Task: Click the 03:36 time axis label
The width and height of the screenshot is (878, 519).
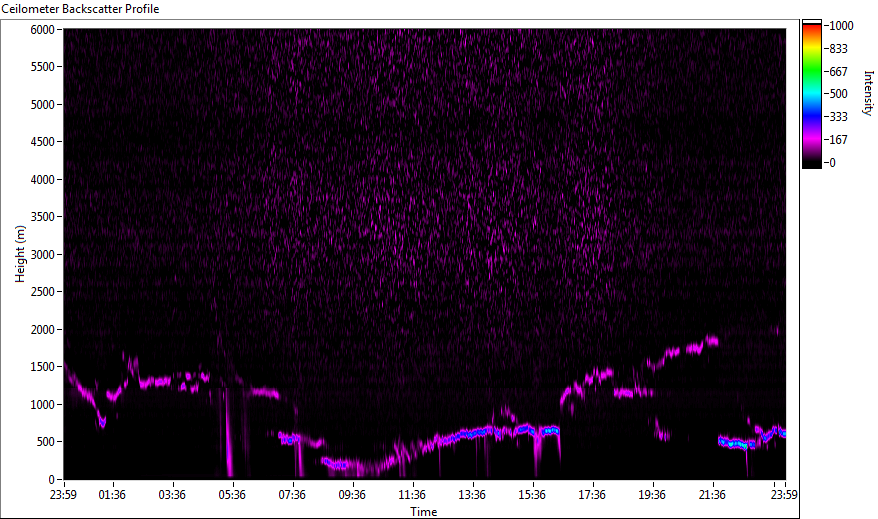Action: click(172, 495)
